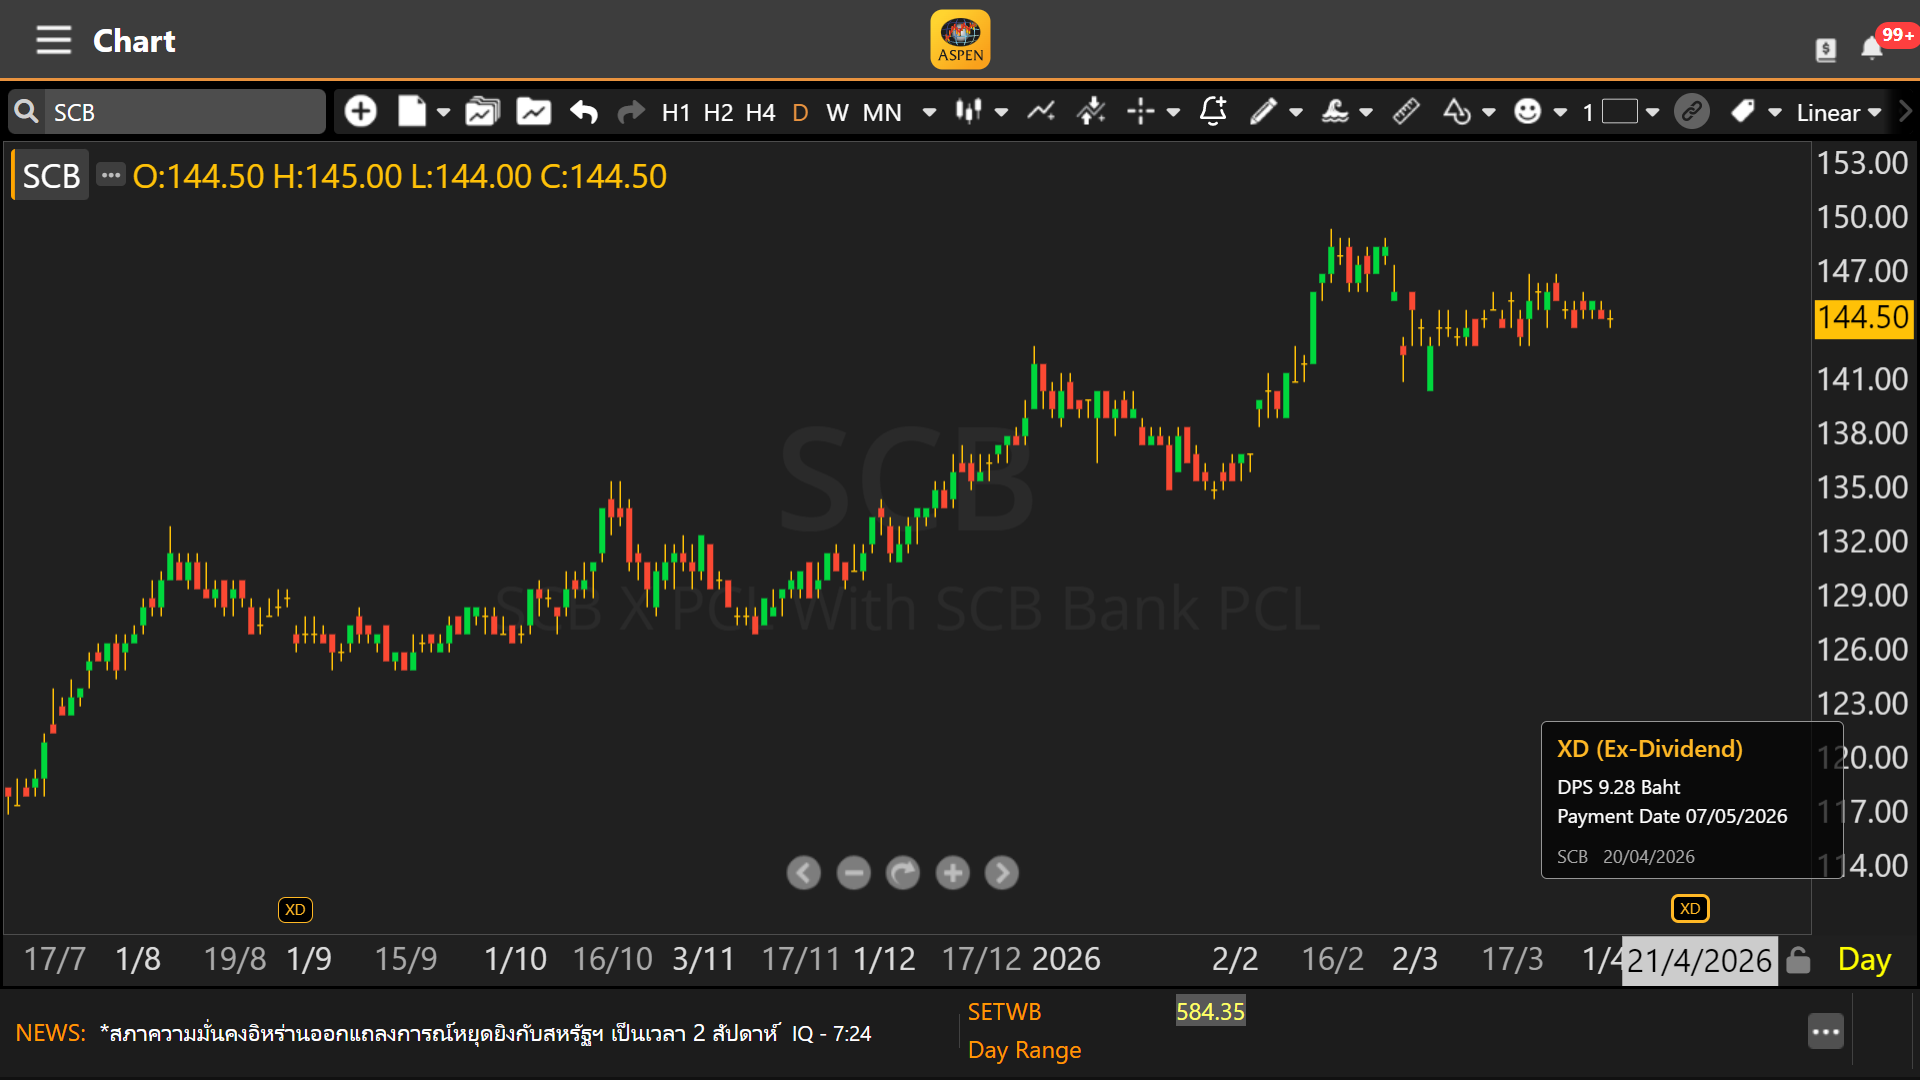This screenshot has width=1920, height=1080.
Task: Open the timeframe more-options dropdown arrow
Action: click(x=929, y=112)
